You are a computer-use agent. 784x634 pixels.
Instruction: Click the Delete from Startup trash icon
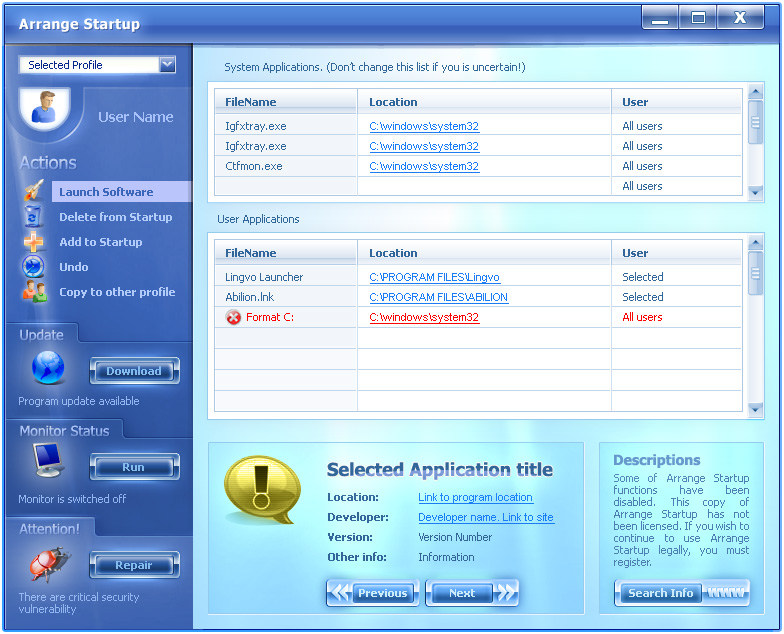point(34,216)
